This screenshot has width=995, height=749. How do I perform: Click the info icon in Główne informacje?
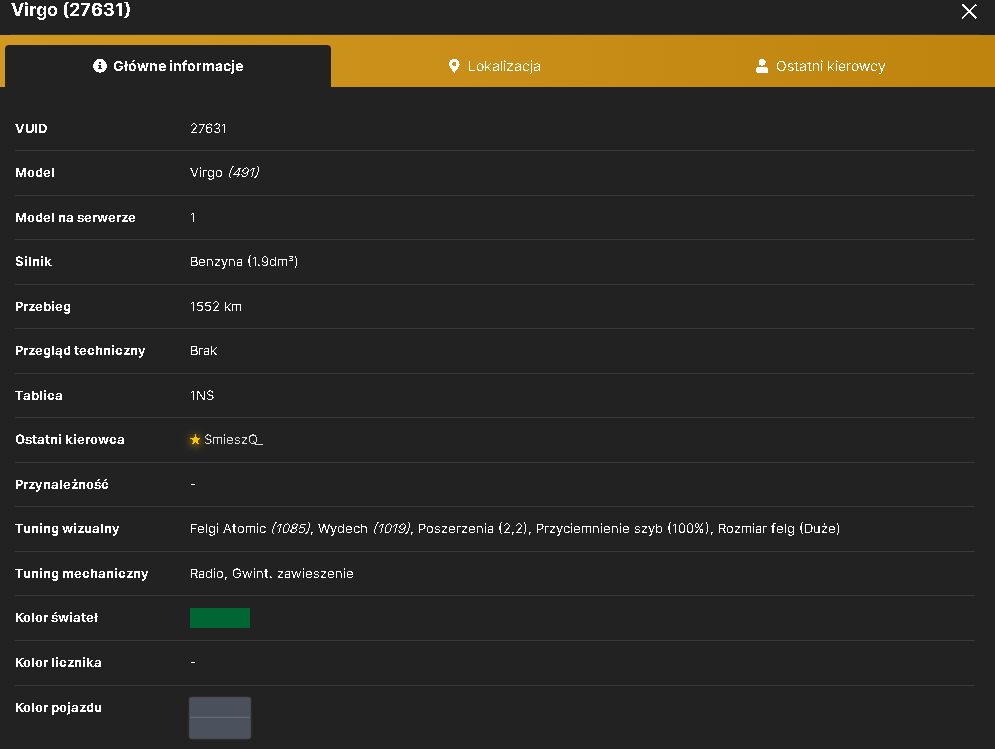[100, 66]
